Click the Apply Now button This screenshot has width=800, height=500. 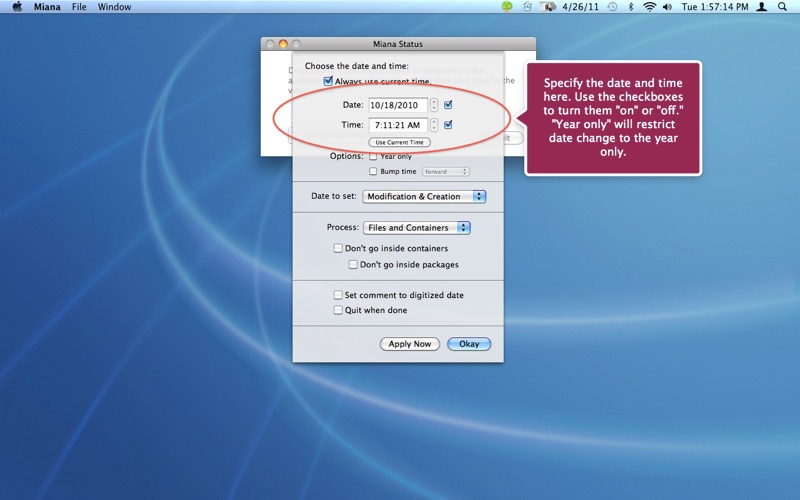410,344
